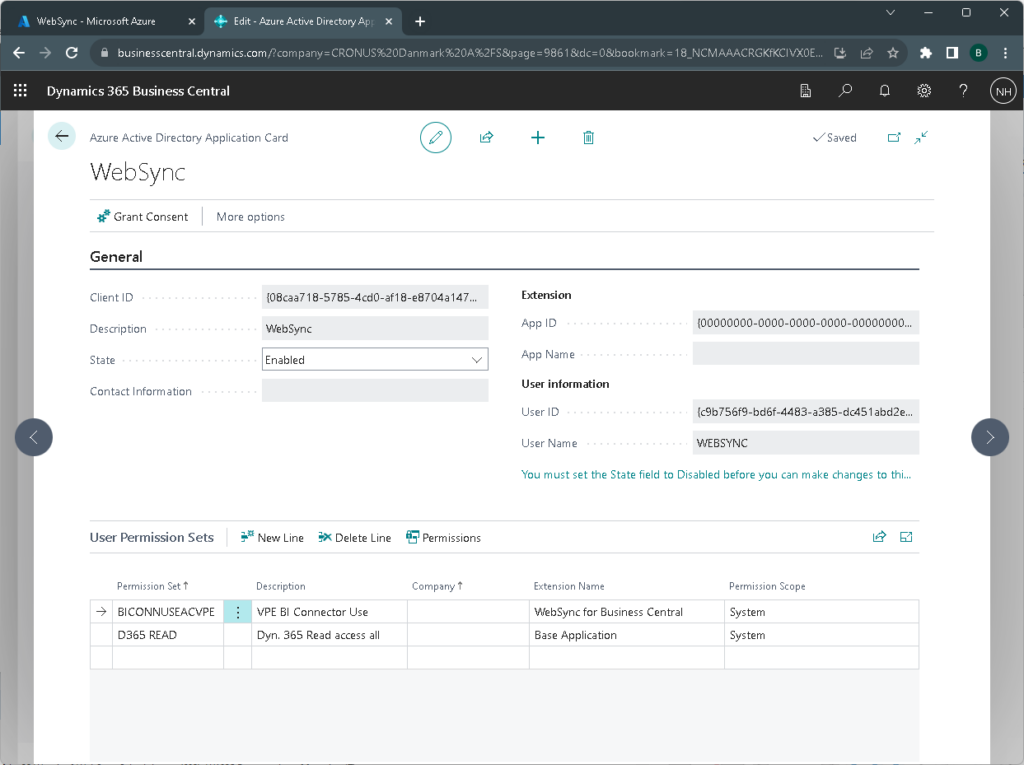Screen dimensions: 1024x765
Task: Click the pencil edit icon
Action: tap(435, 138)
